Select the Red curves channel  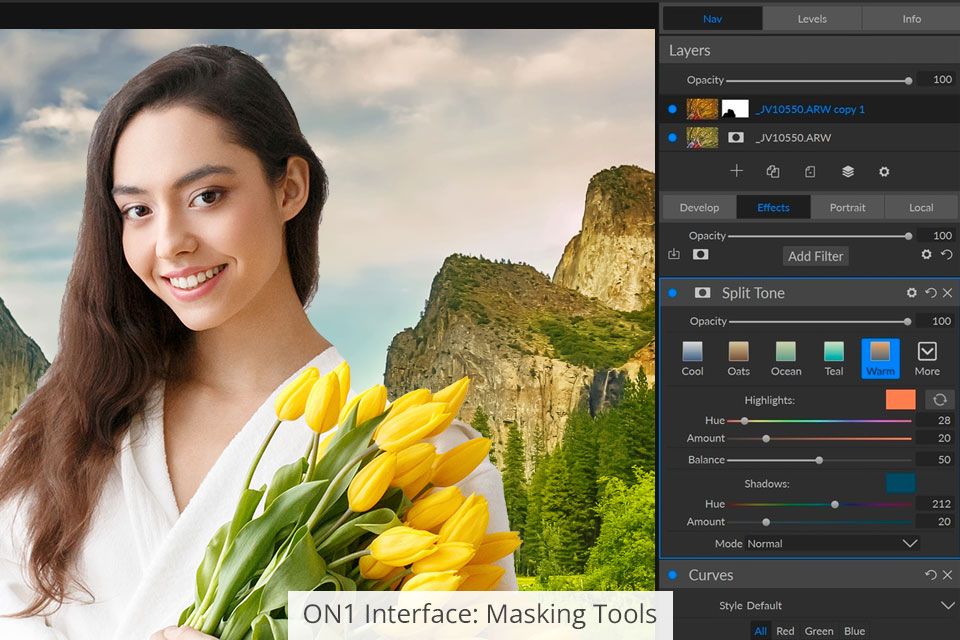[x=785, y=631]
